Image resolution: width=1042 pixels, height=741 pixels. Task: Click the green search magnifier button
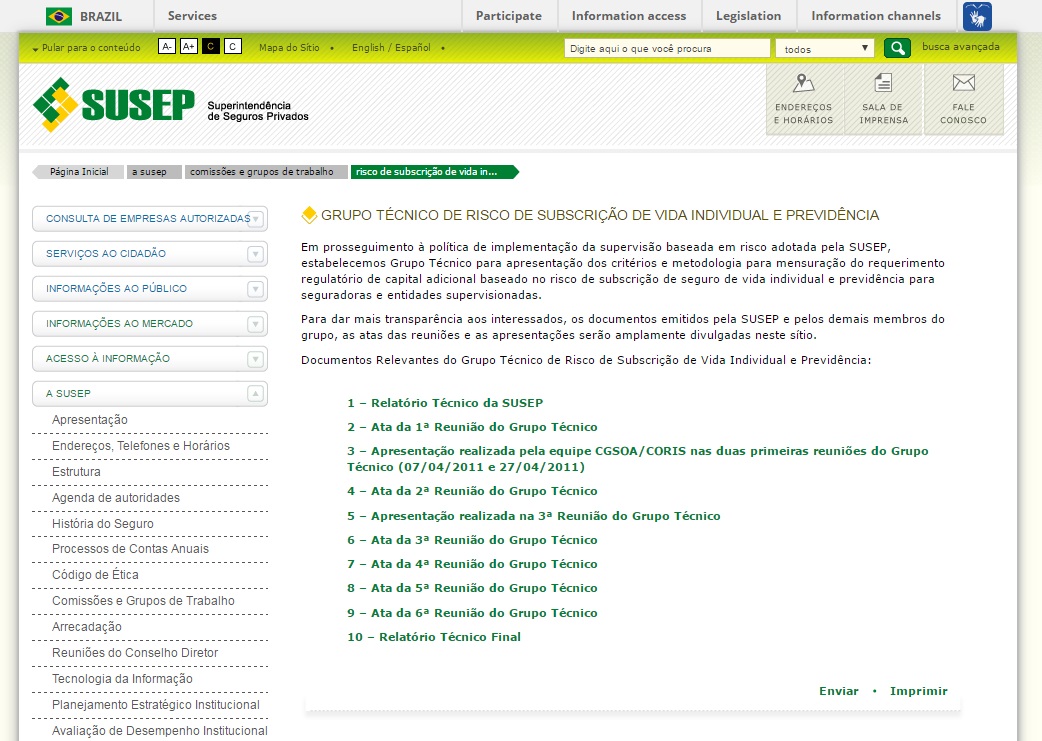[x=897, y=48]
